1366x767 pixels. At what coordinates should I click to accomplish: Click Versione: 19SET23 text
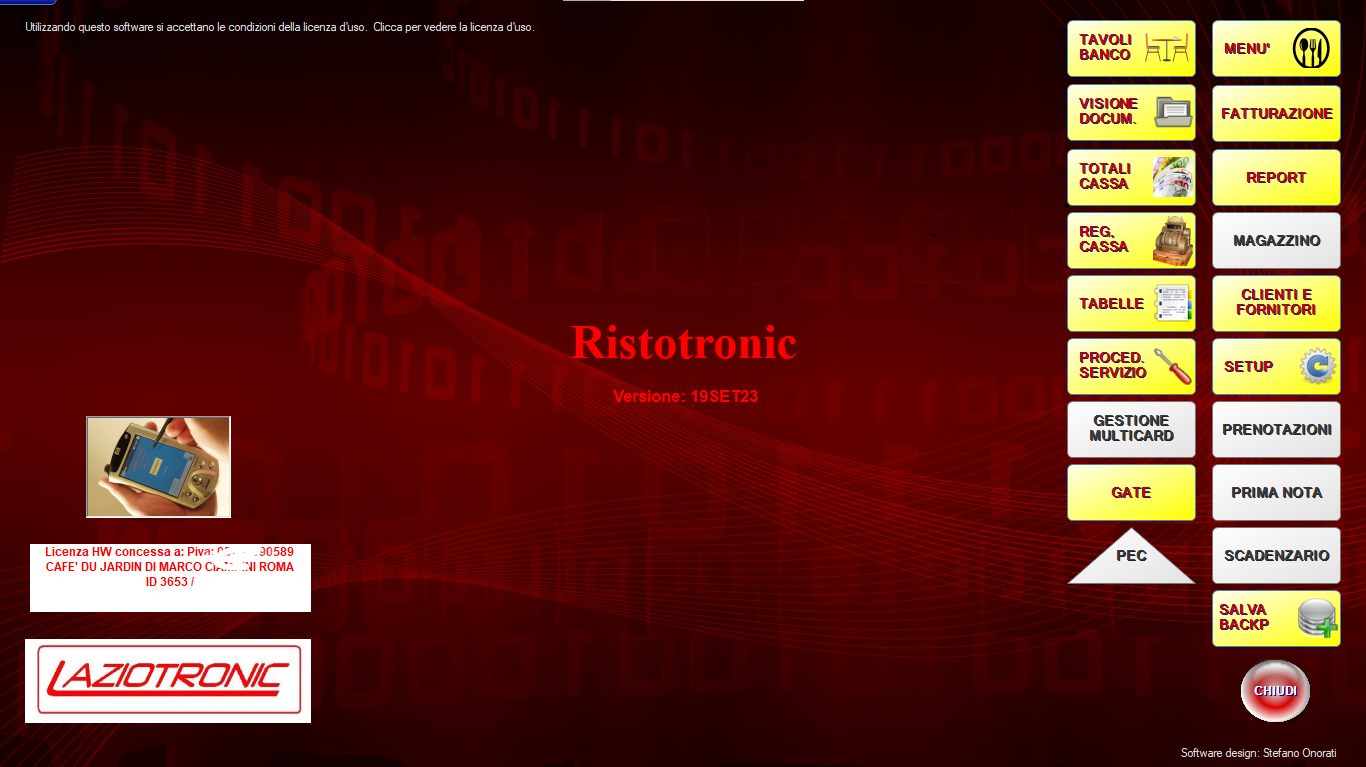[686, 396]
